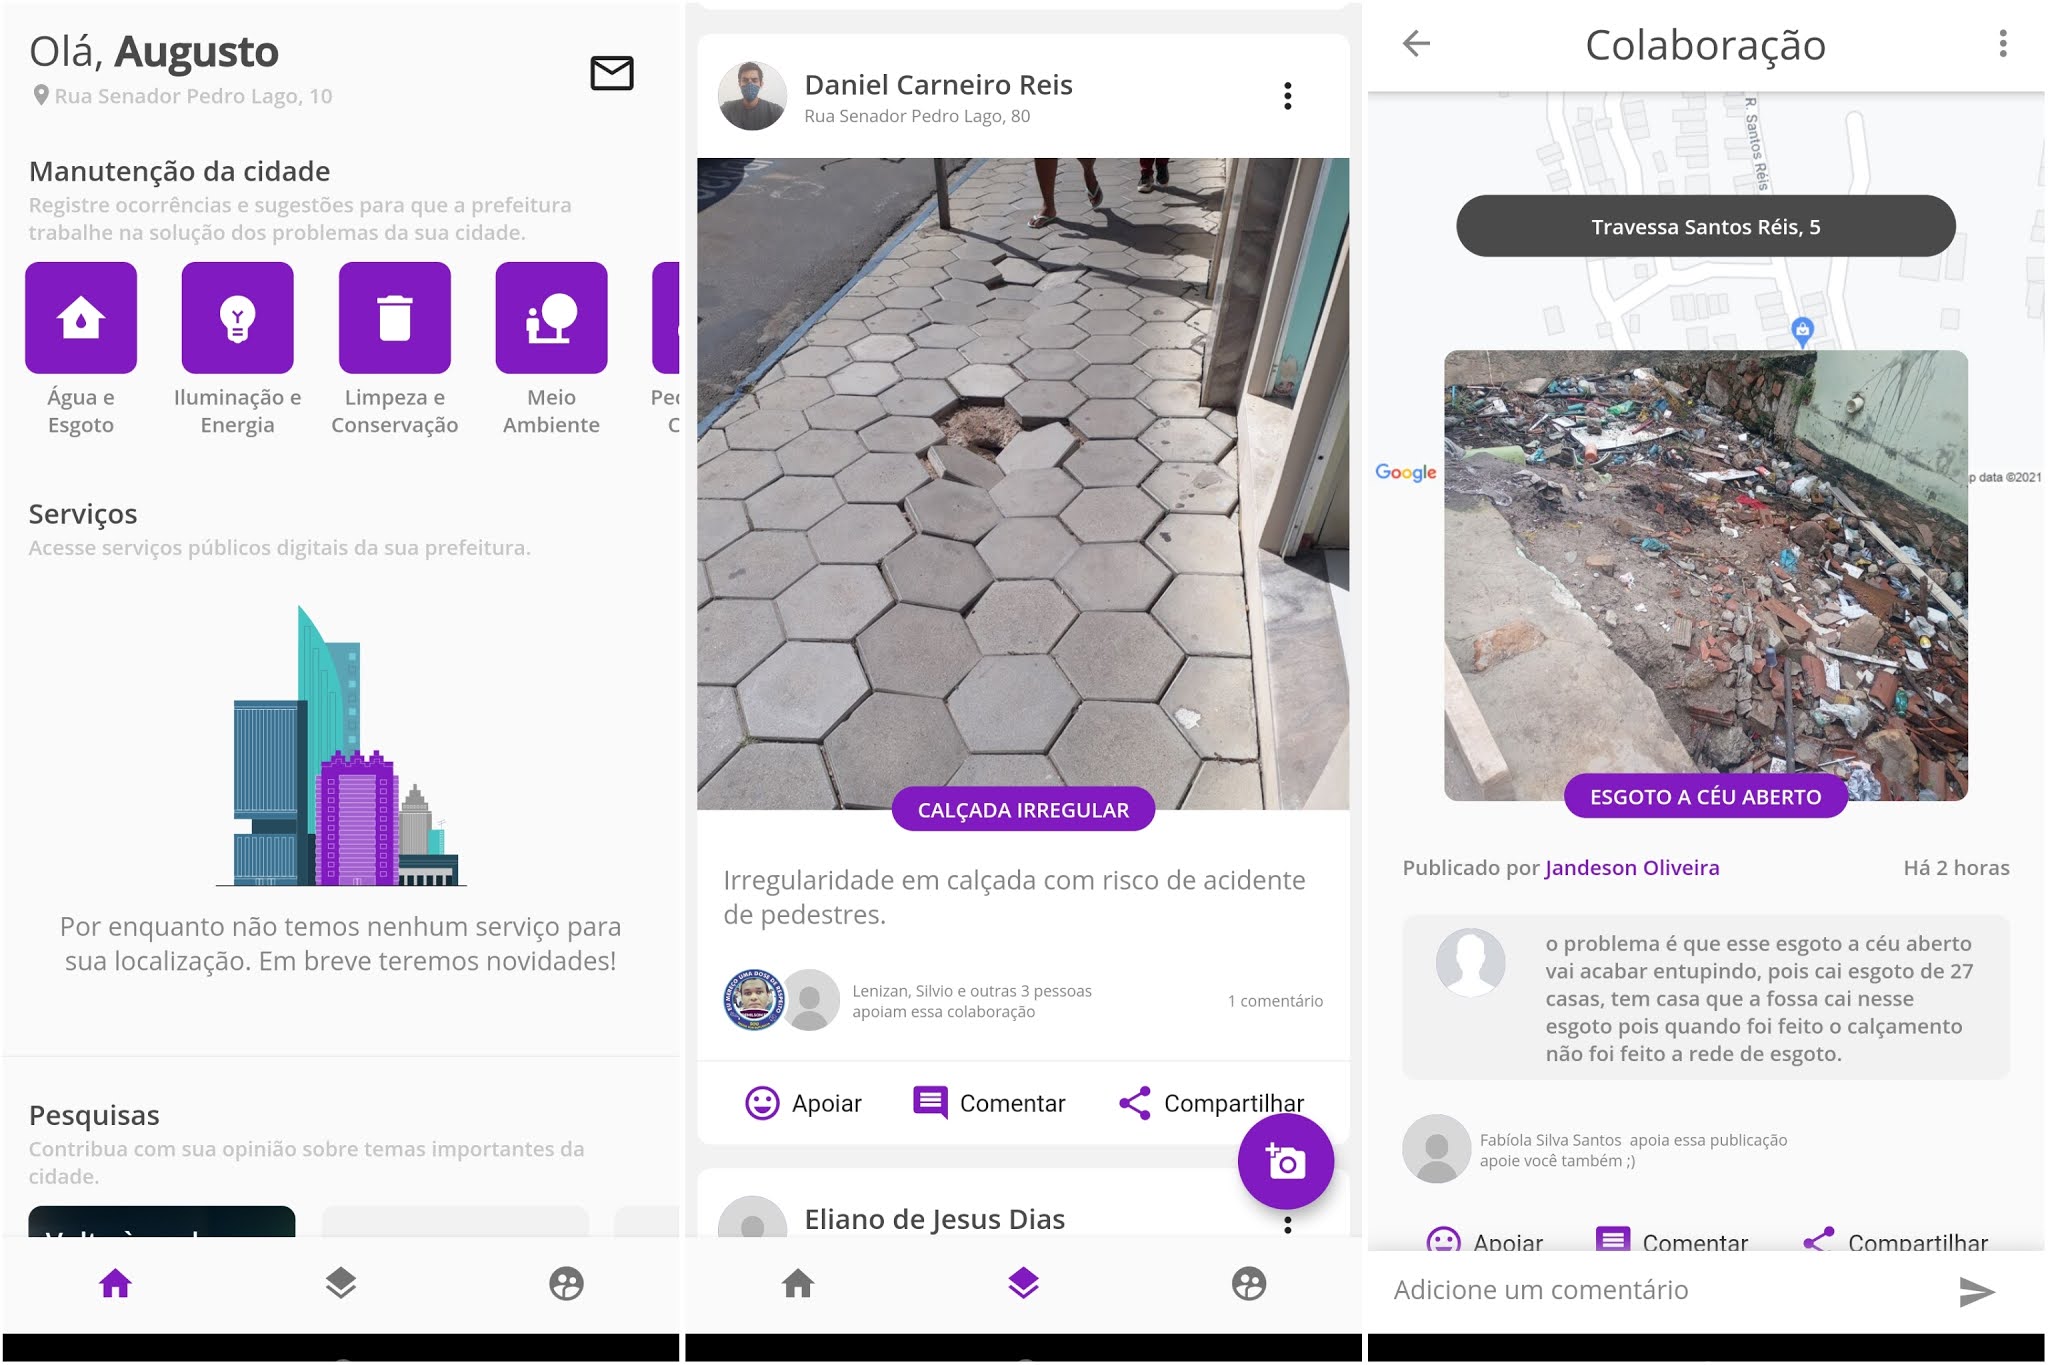The height and width of the screenshot is (1365, 2048).
Task: Open the messages envelope icon
Action: (x=611, y=73)
